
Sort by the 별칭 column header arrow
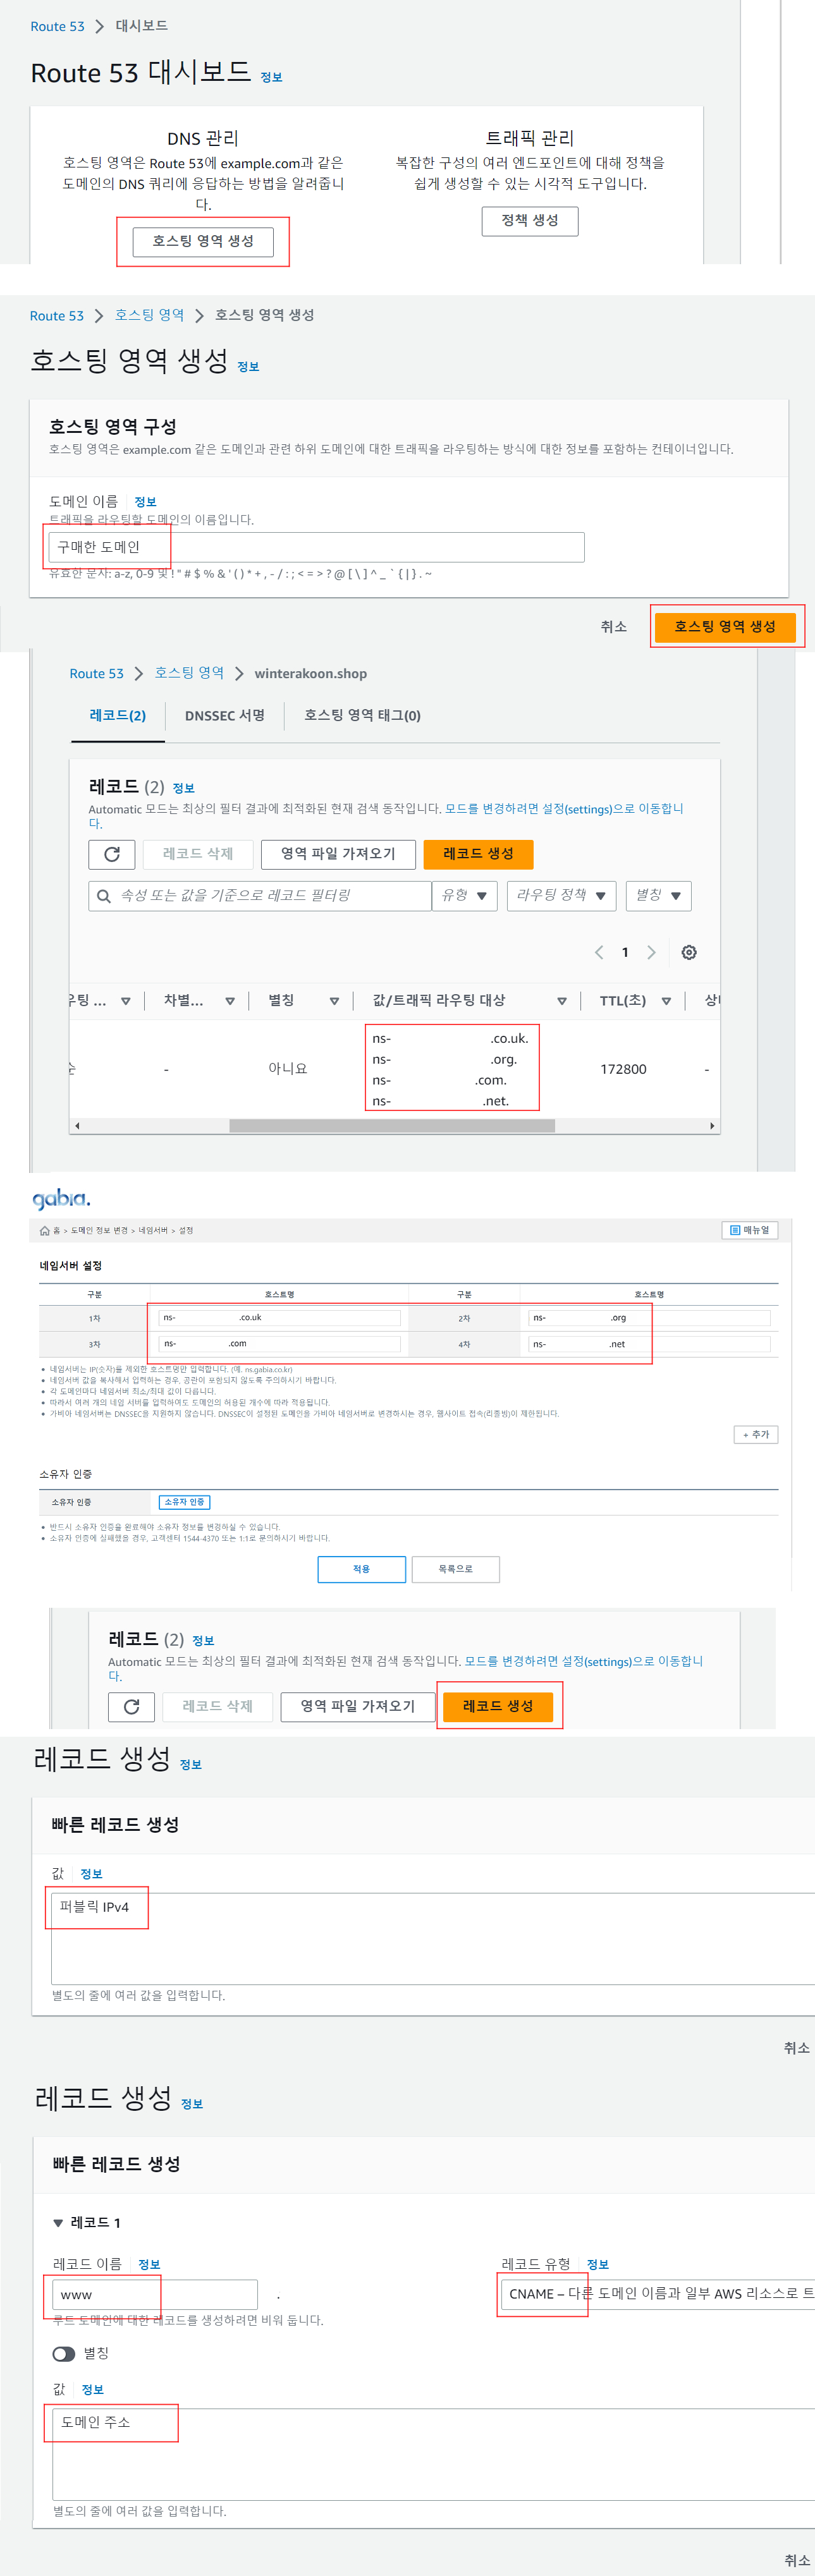334,1001
